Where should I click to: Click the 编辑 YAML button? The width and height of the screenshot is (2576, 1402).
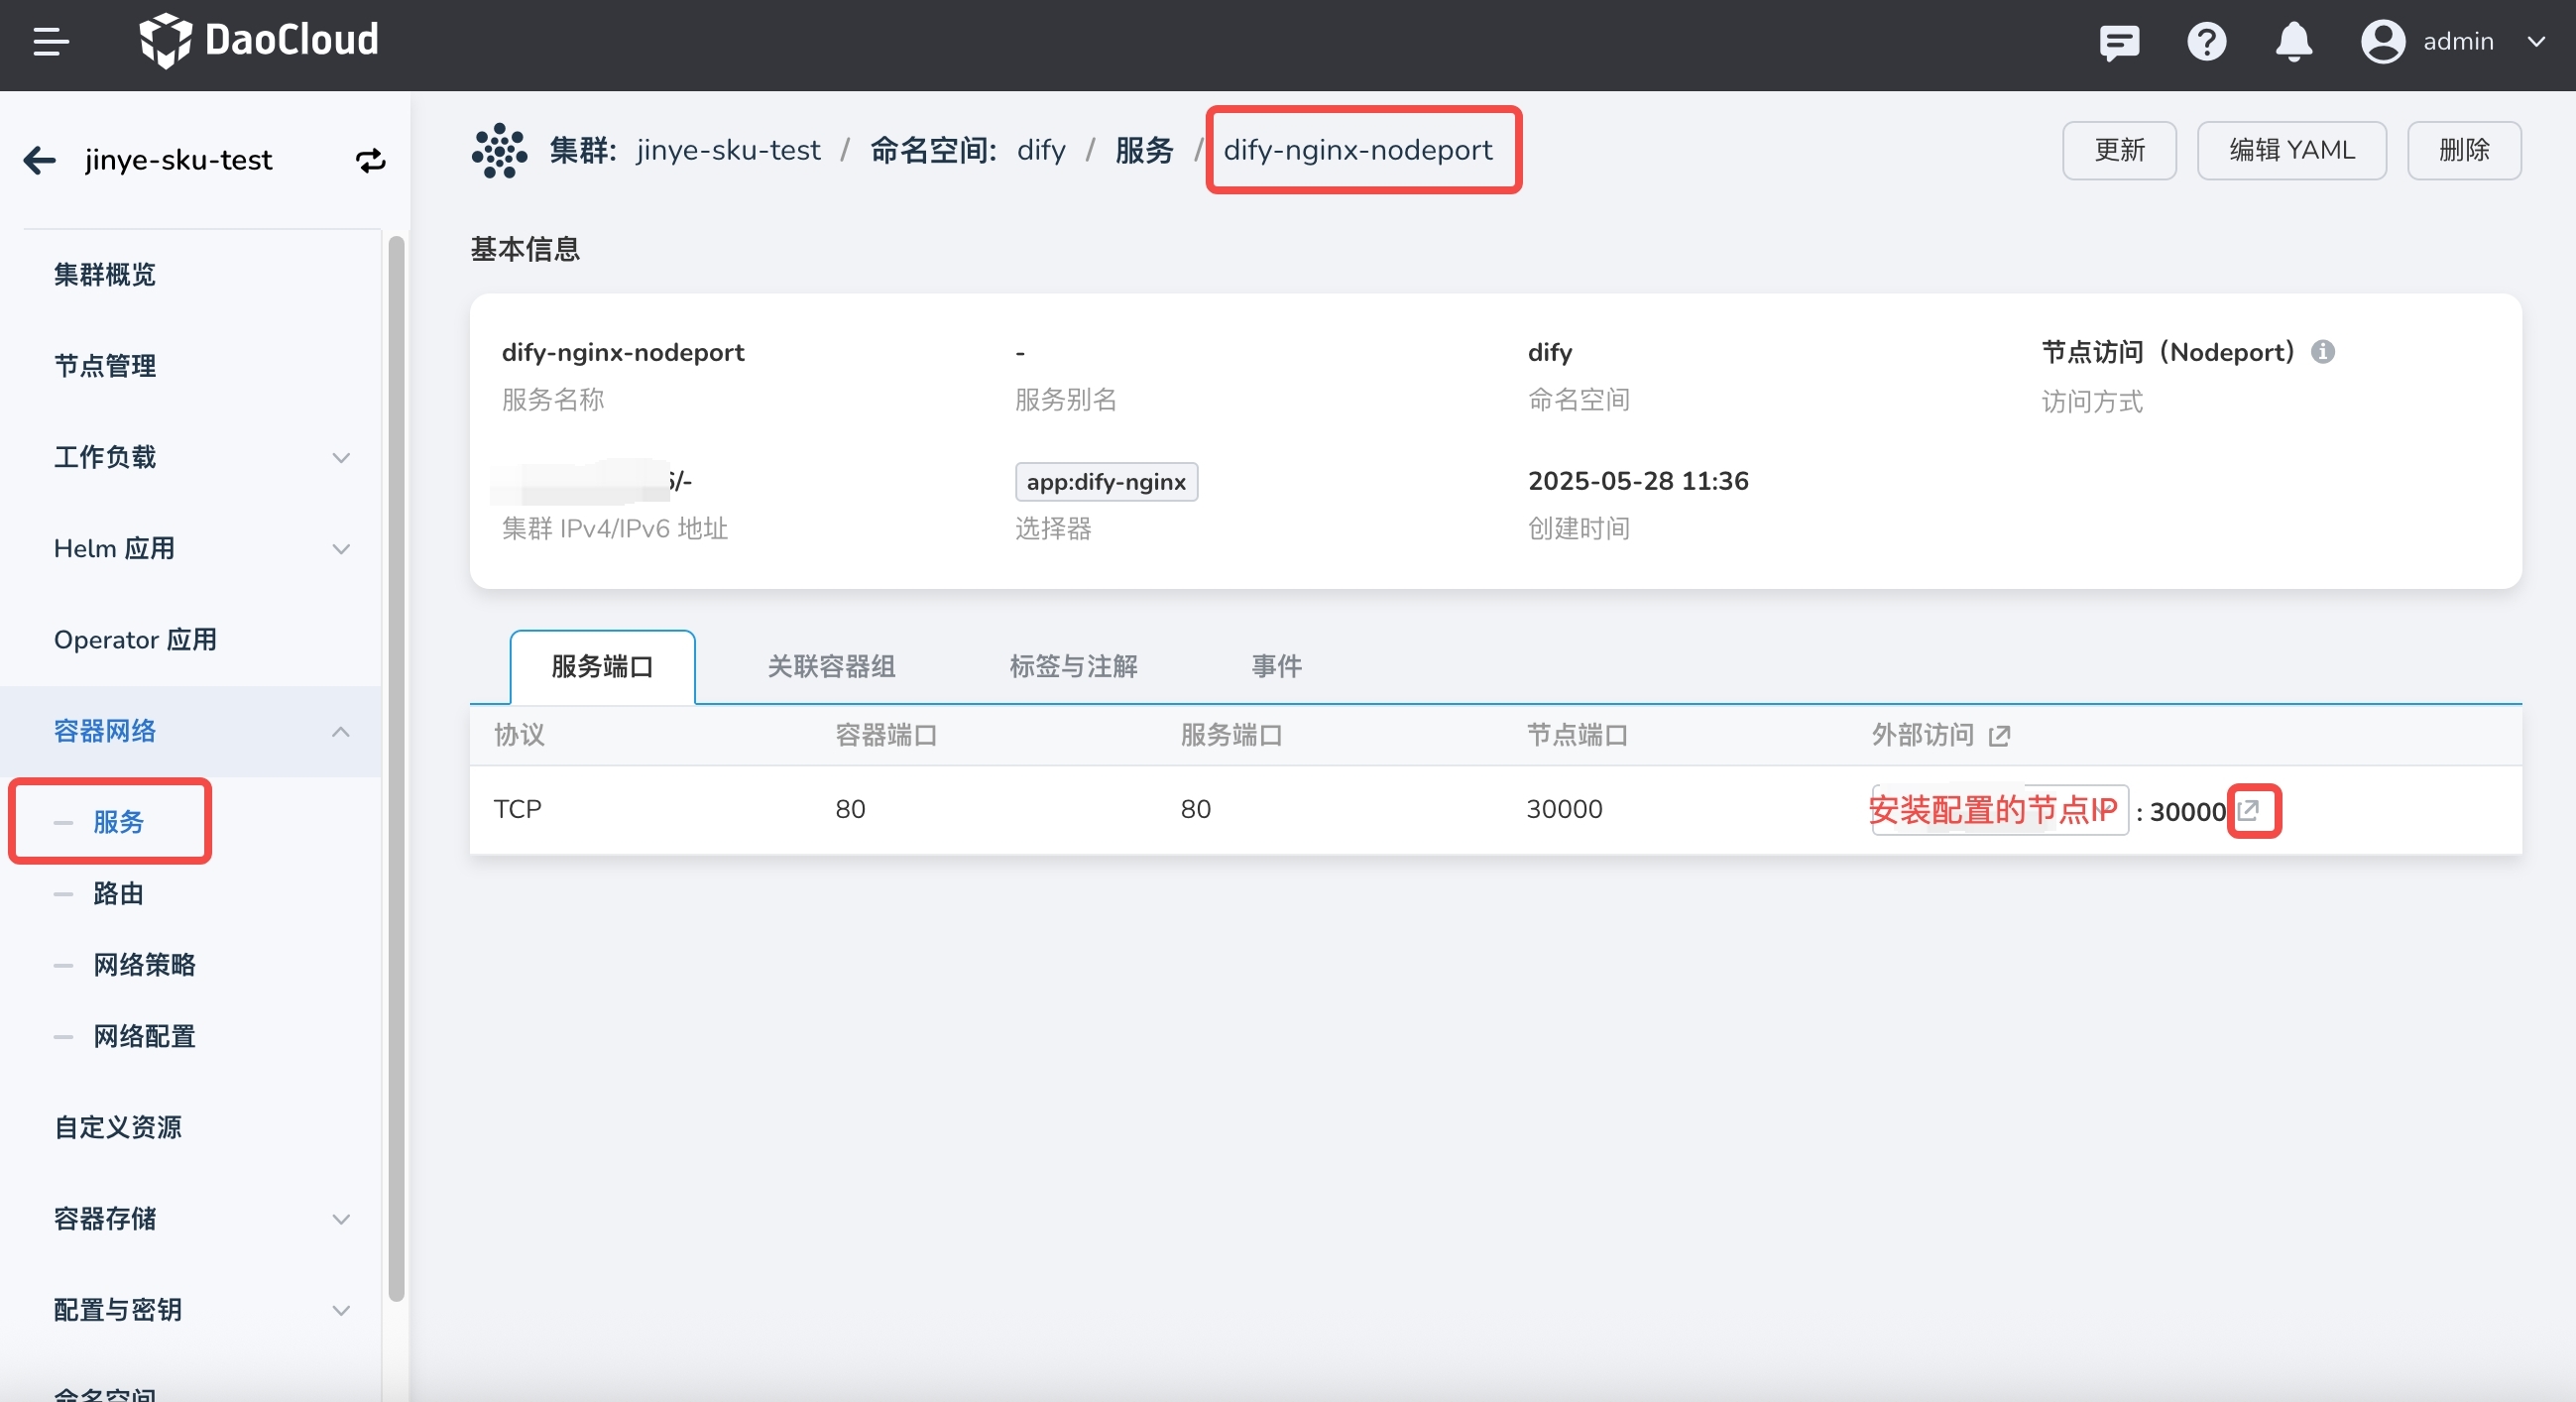pos(2291,151)
